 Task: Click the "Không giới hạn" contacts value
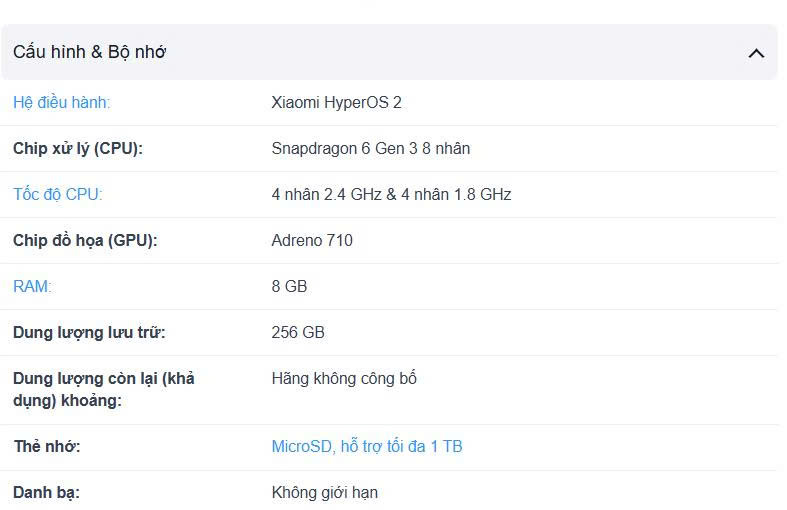[x=324, y=492]
